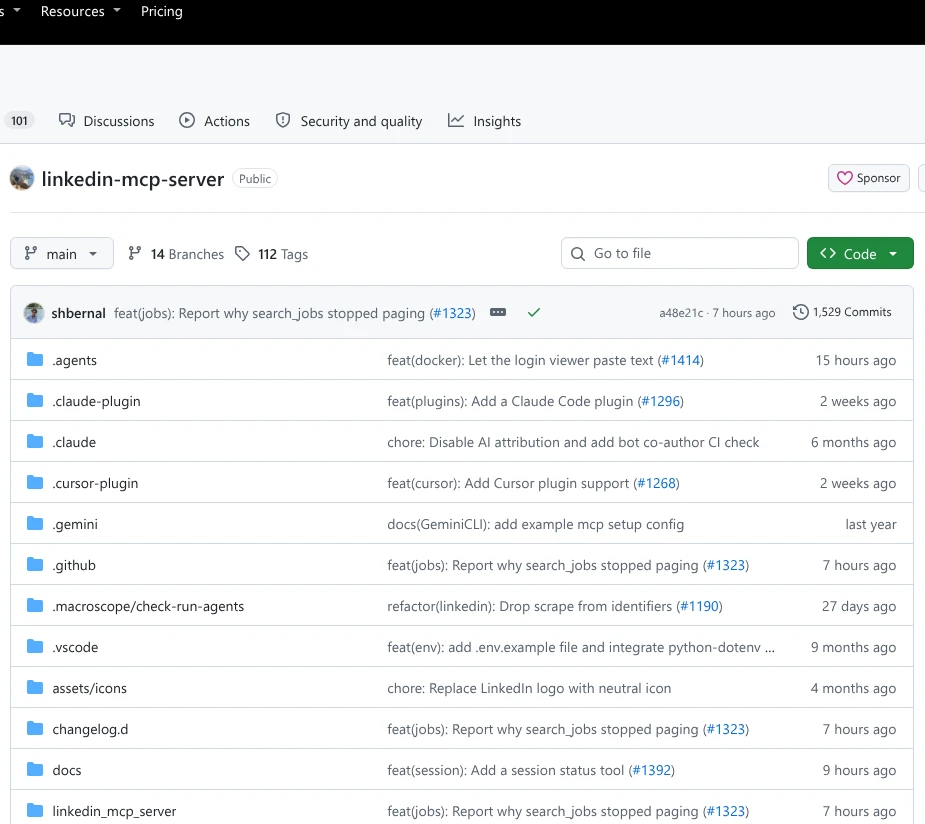
Task: Open the shbernal author profile link
Action: point(78,313)
